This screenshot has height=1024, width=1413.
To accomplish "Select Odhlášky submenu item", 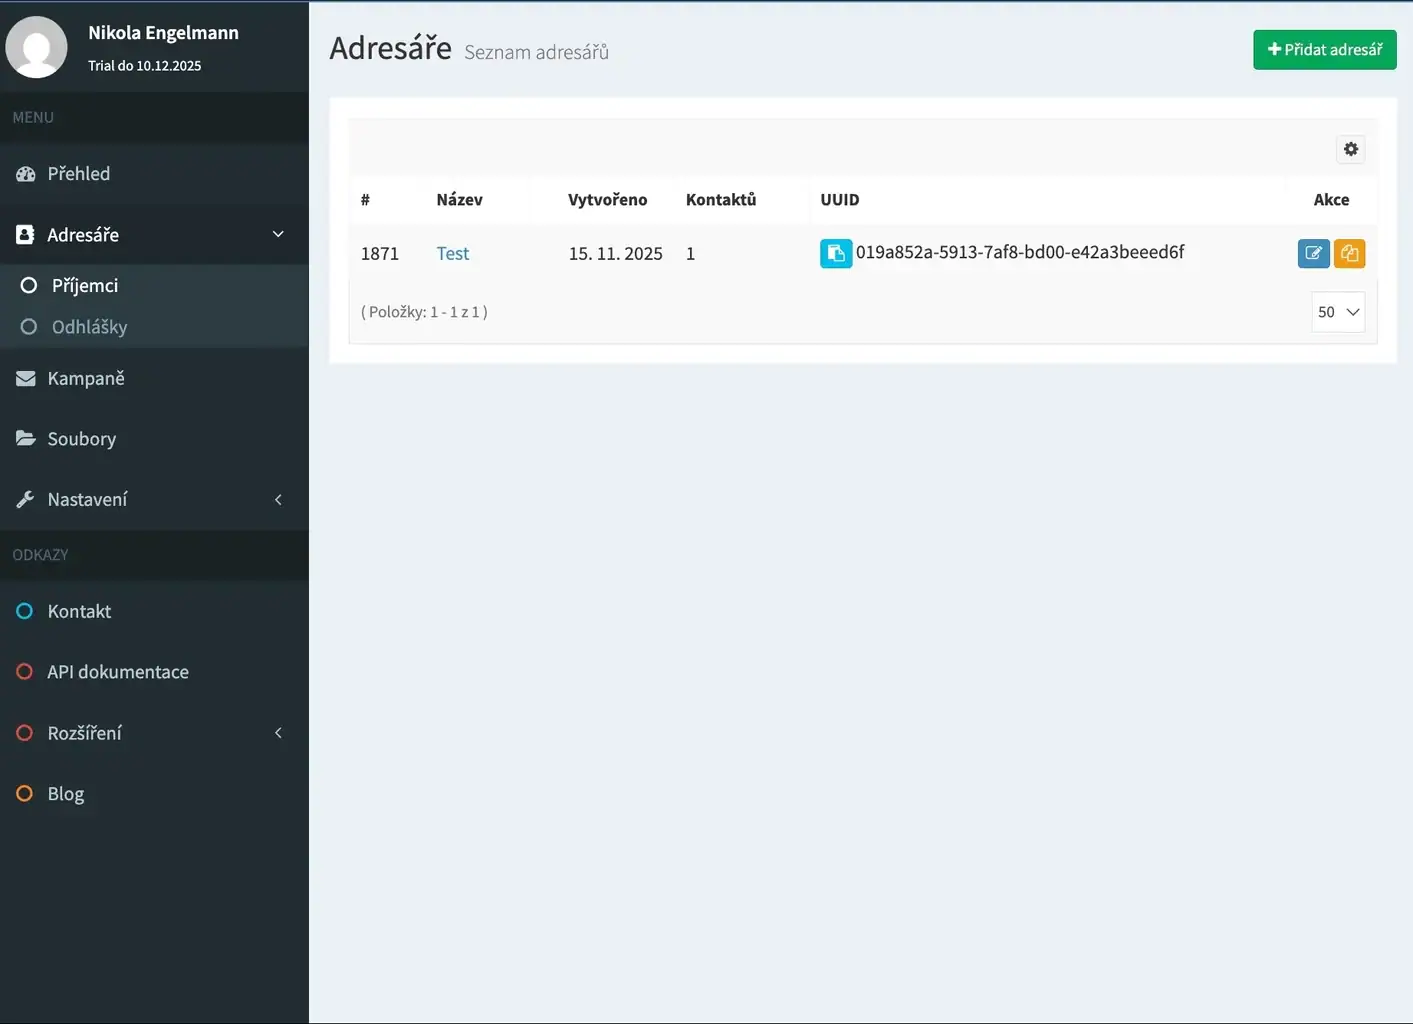I will [x=89, y=327].
